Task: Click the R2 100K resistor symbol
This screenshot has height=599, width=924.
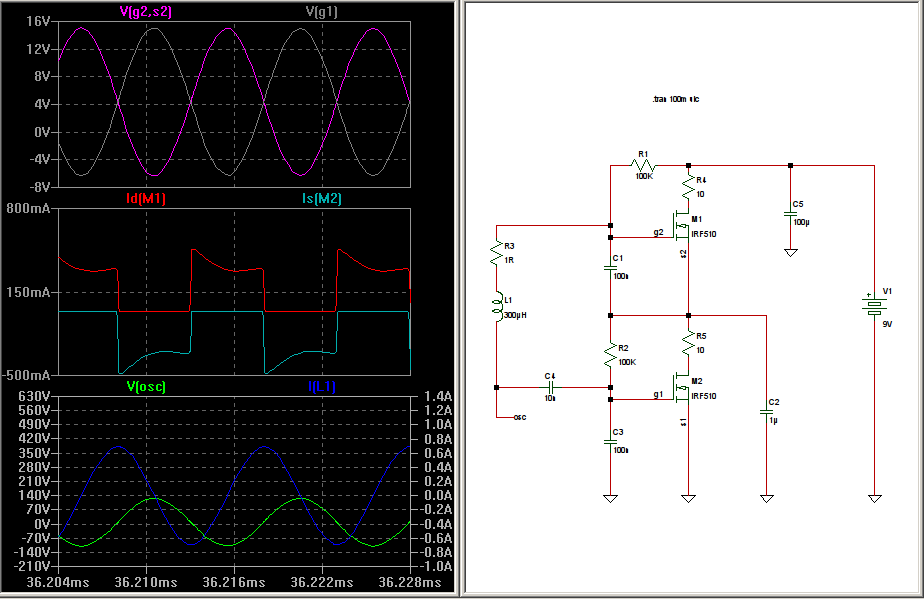Action: (610, 354)
